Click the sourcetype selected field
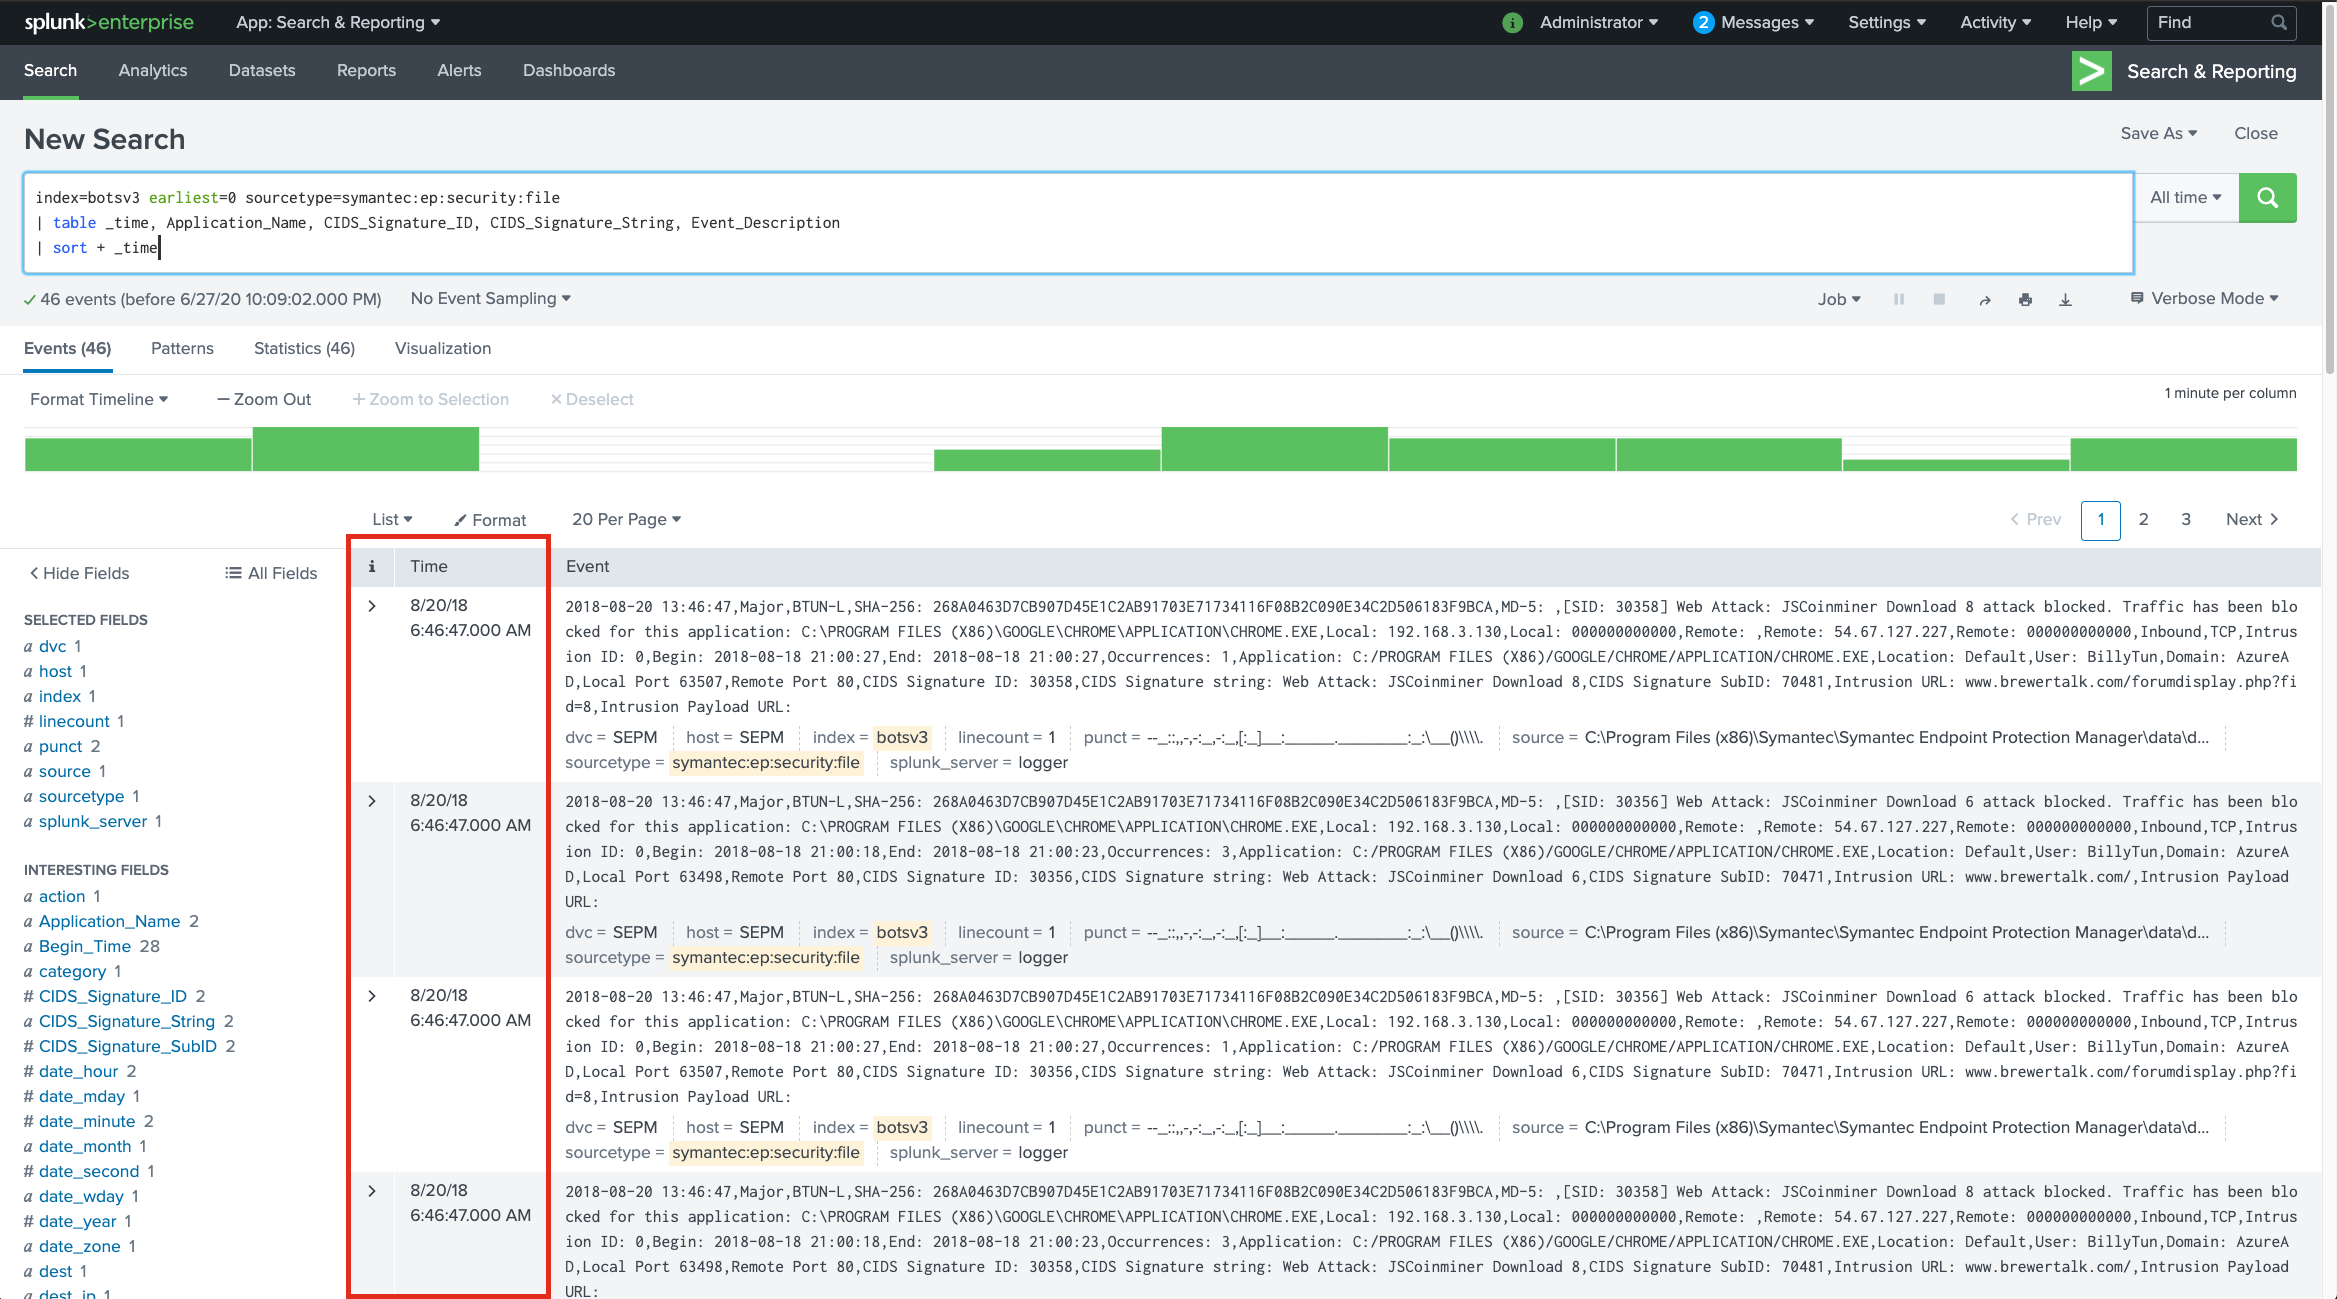Image resolution: width=2337 pixels, height=1299 pixels. 81,796
